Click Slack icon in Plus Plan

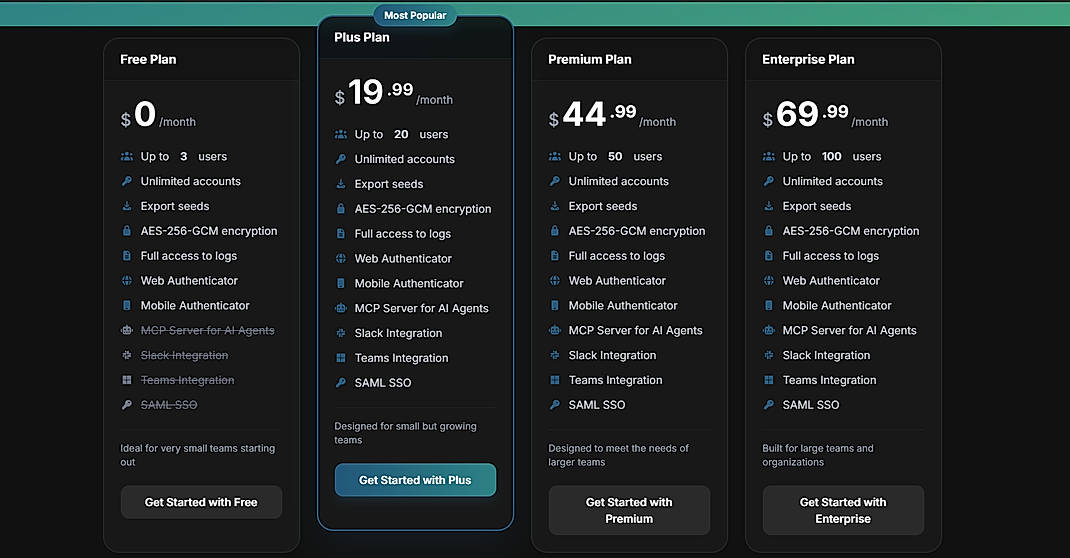point(341,333)
